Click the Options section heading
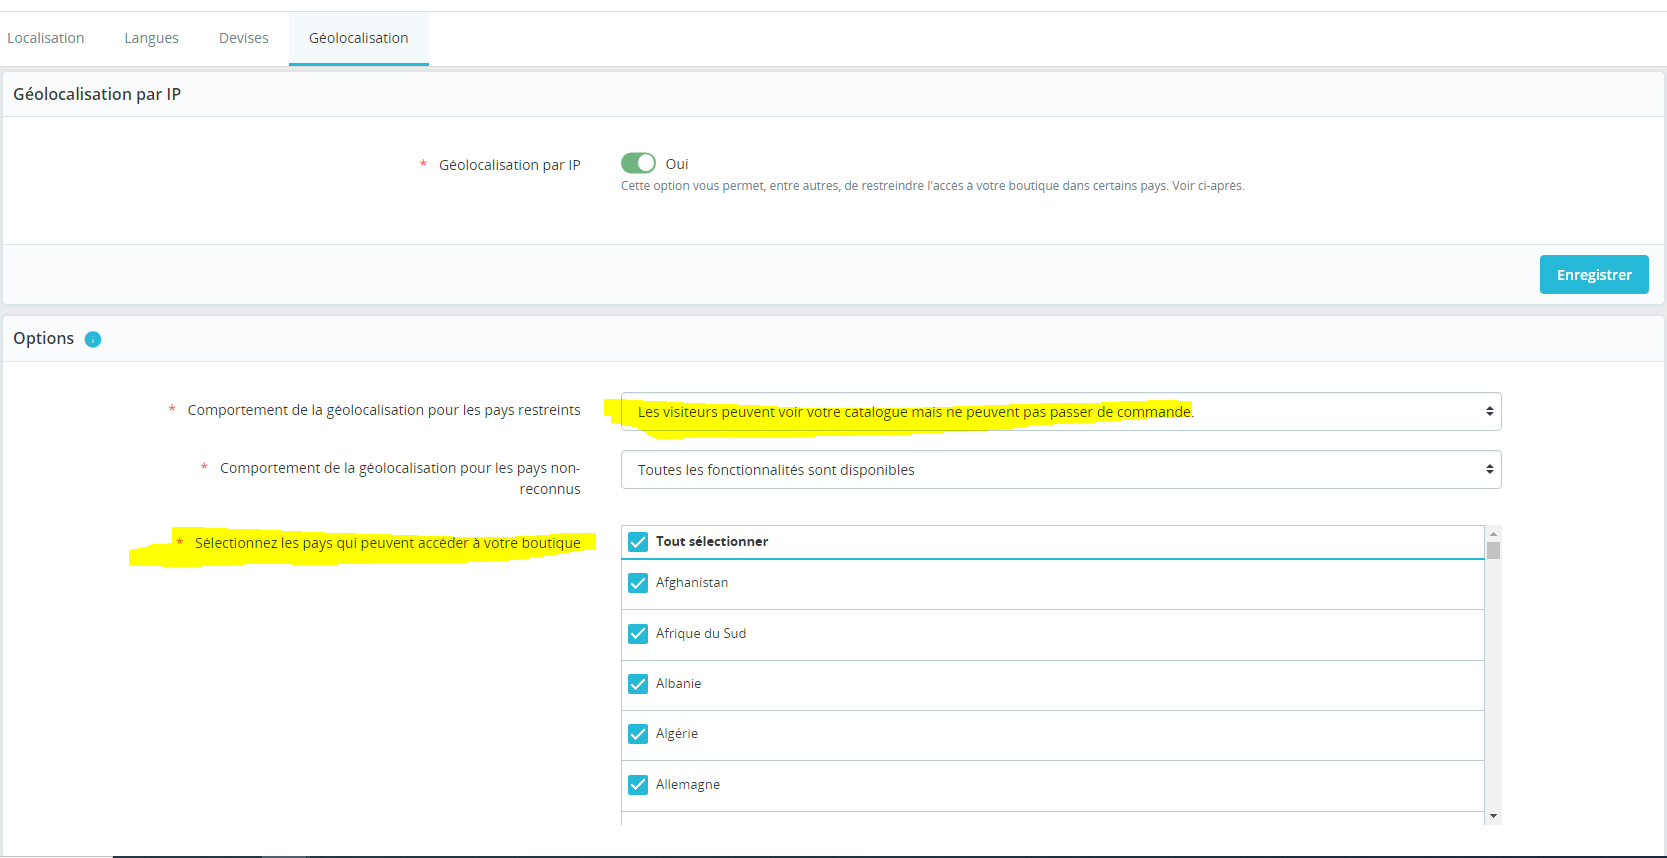This screenshot has width=1667, height=858. 44,338
